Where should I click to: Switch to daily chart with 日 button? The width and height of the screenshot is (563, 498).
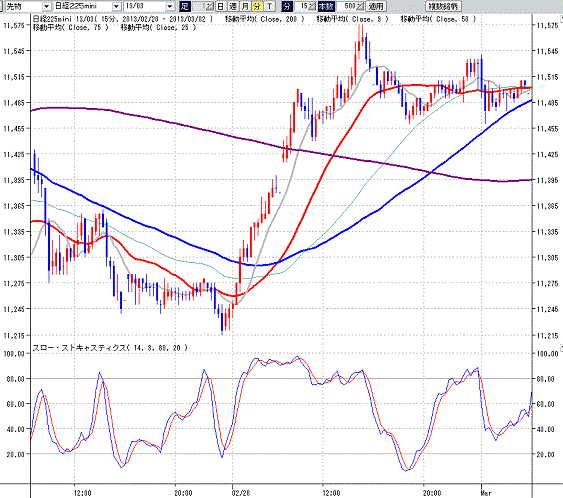point(220,6)
